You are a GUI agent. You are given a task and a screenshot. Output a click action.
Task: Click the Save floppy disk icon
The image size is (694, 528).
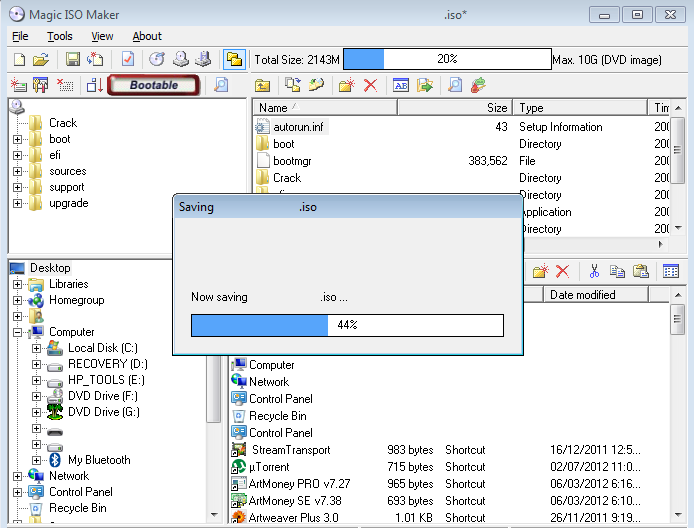click(73, 59)
